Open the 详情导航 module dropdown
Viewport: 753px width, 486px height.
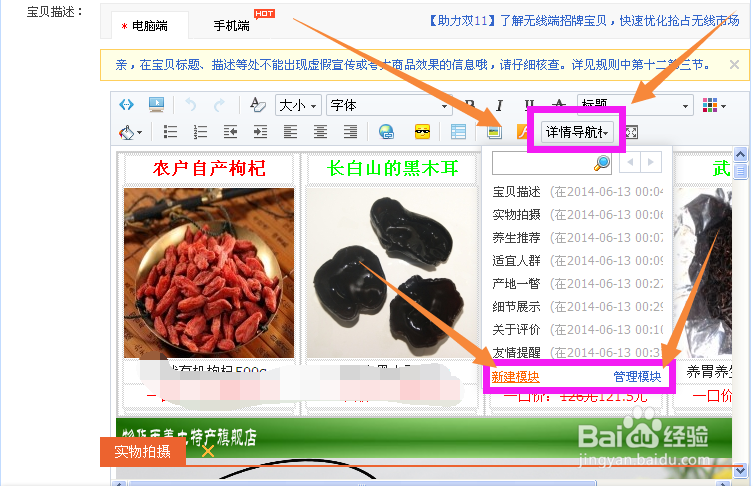[x=577, y=132]
